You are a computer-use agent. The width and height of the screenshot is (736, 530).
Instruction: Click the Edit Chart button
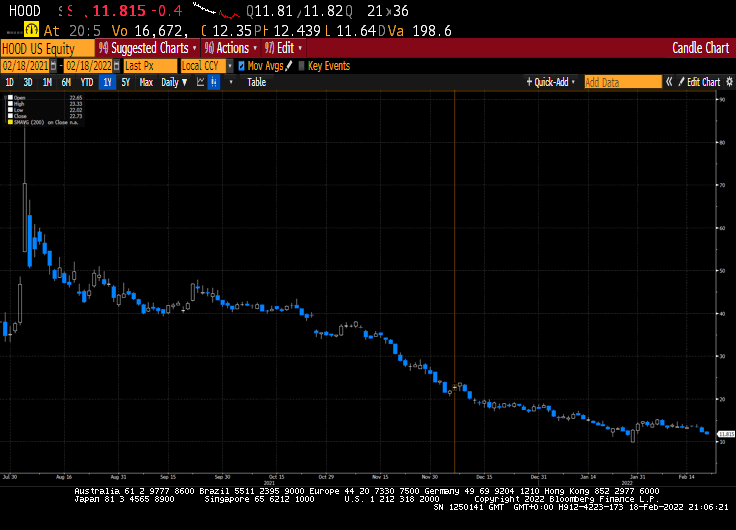(x=699, y=82)
